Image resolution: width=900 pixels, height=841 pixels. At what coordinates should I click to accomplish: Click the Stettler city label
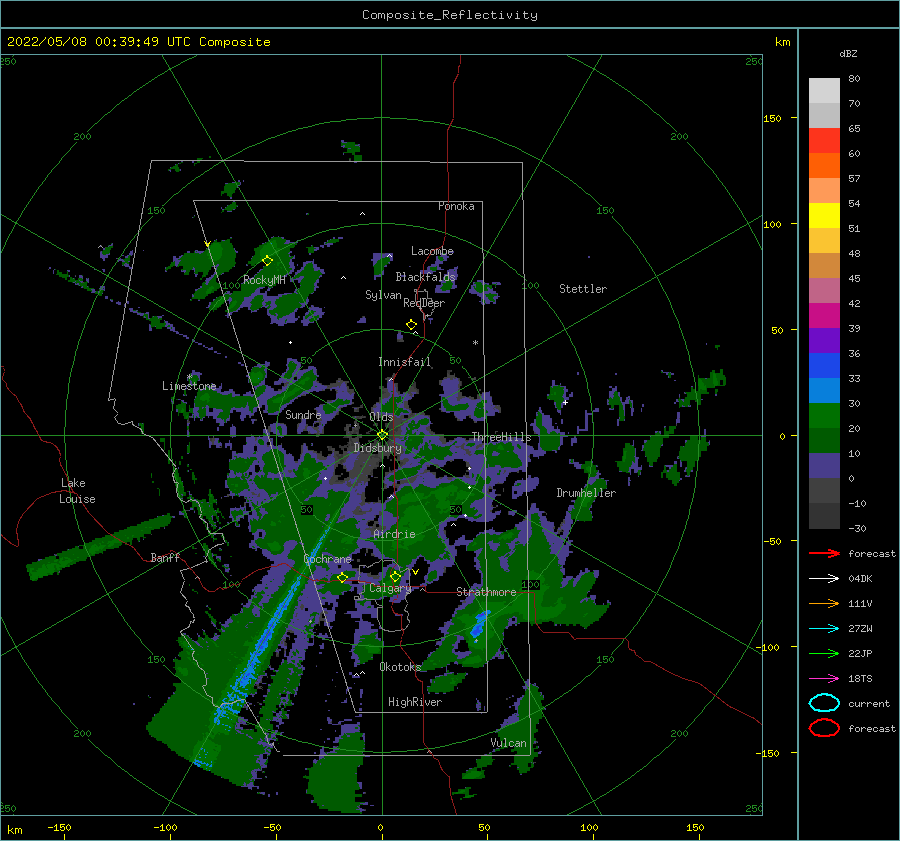click(583, 289)
